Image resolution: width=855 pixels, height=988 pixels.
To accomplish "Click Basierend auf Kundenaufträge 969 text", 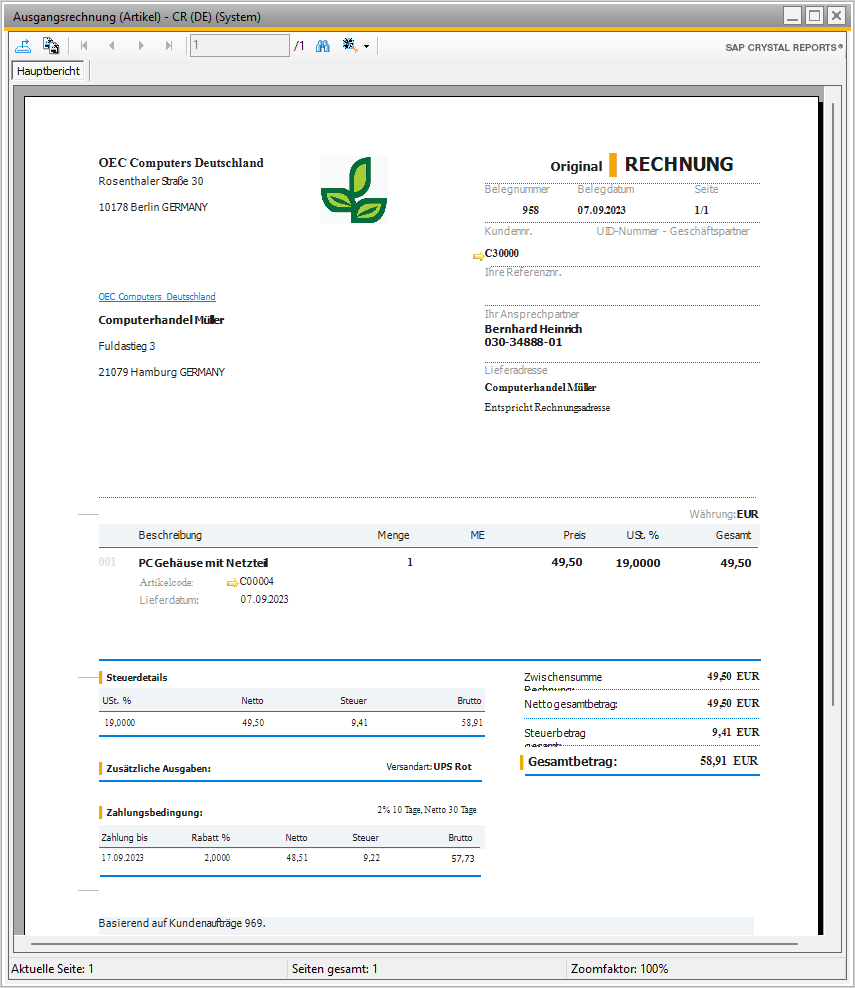I will pos(182,923).
